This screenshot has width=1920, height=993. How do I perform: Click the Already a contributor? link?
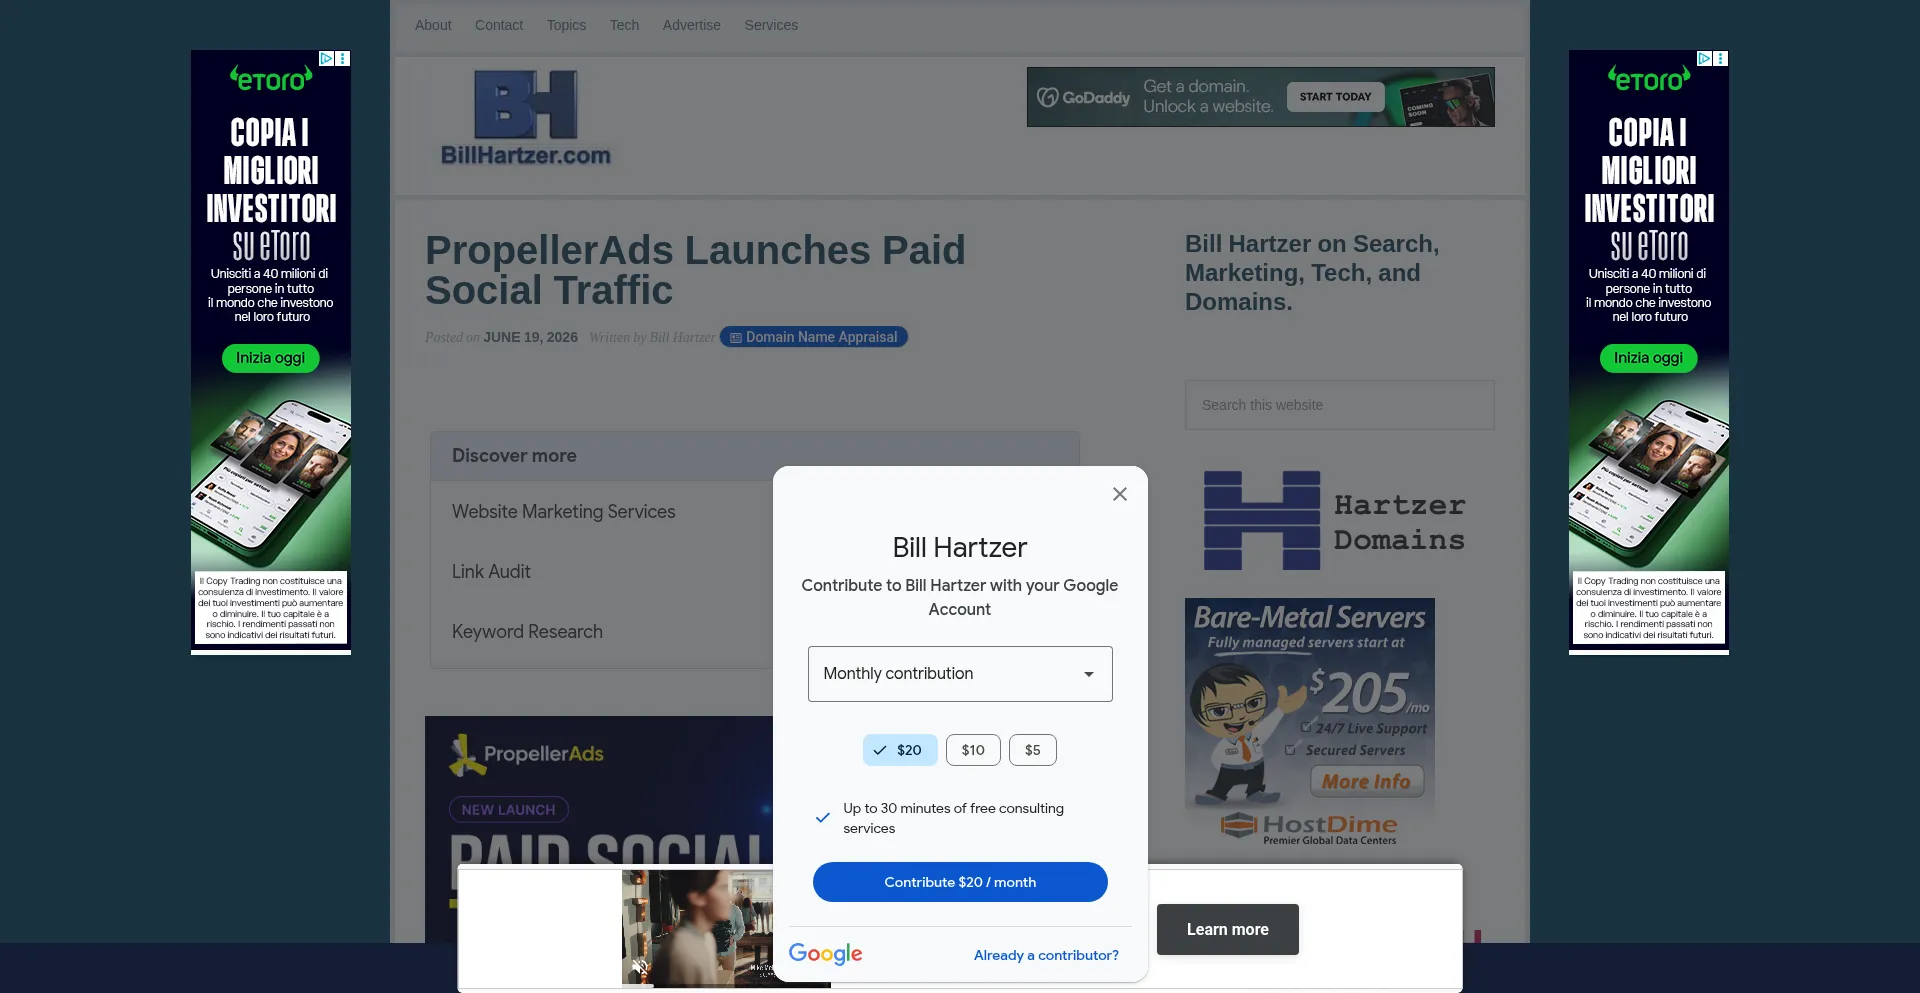1046,955
